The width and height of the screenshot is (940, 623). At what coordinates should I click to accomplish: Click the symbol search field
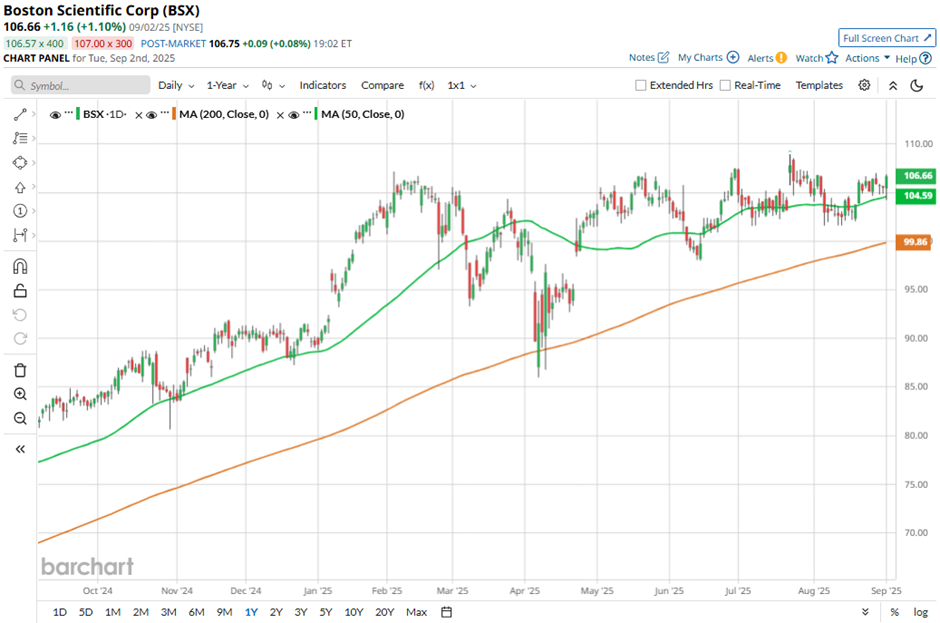(80, 85)
